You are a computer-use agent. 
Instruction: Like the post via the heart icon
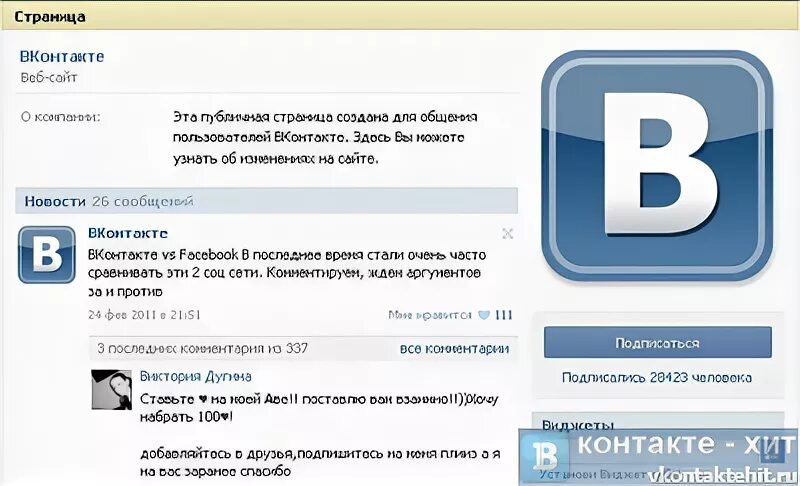pyautogui.click(x=483, y=315)
